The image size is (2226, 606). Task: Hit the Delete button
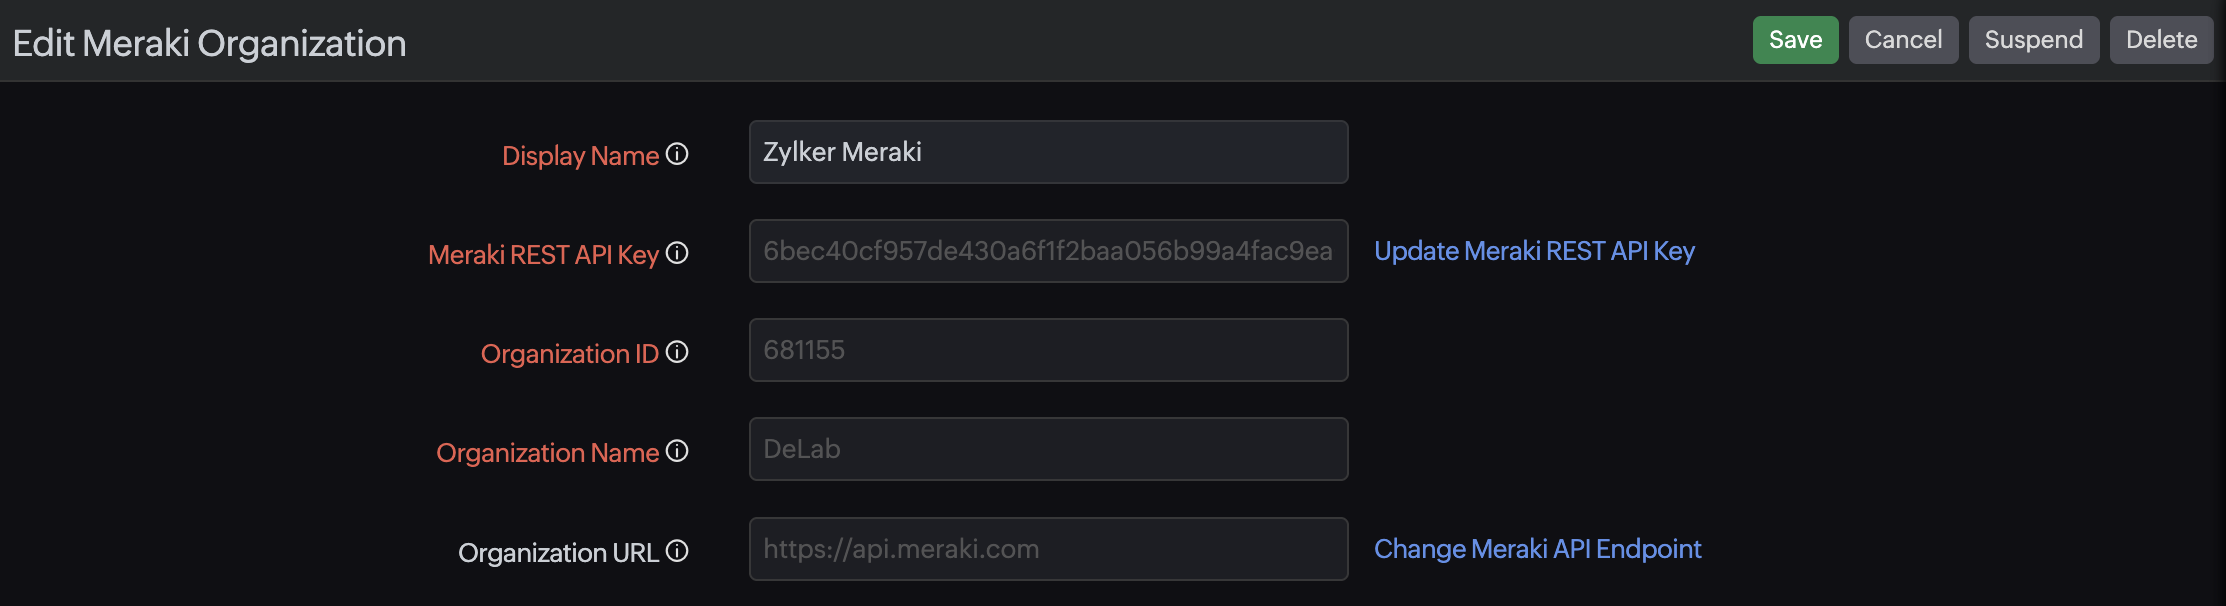2161,40
